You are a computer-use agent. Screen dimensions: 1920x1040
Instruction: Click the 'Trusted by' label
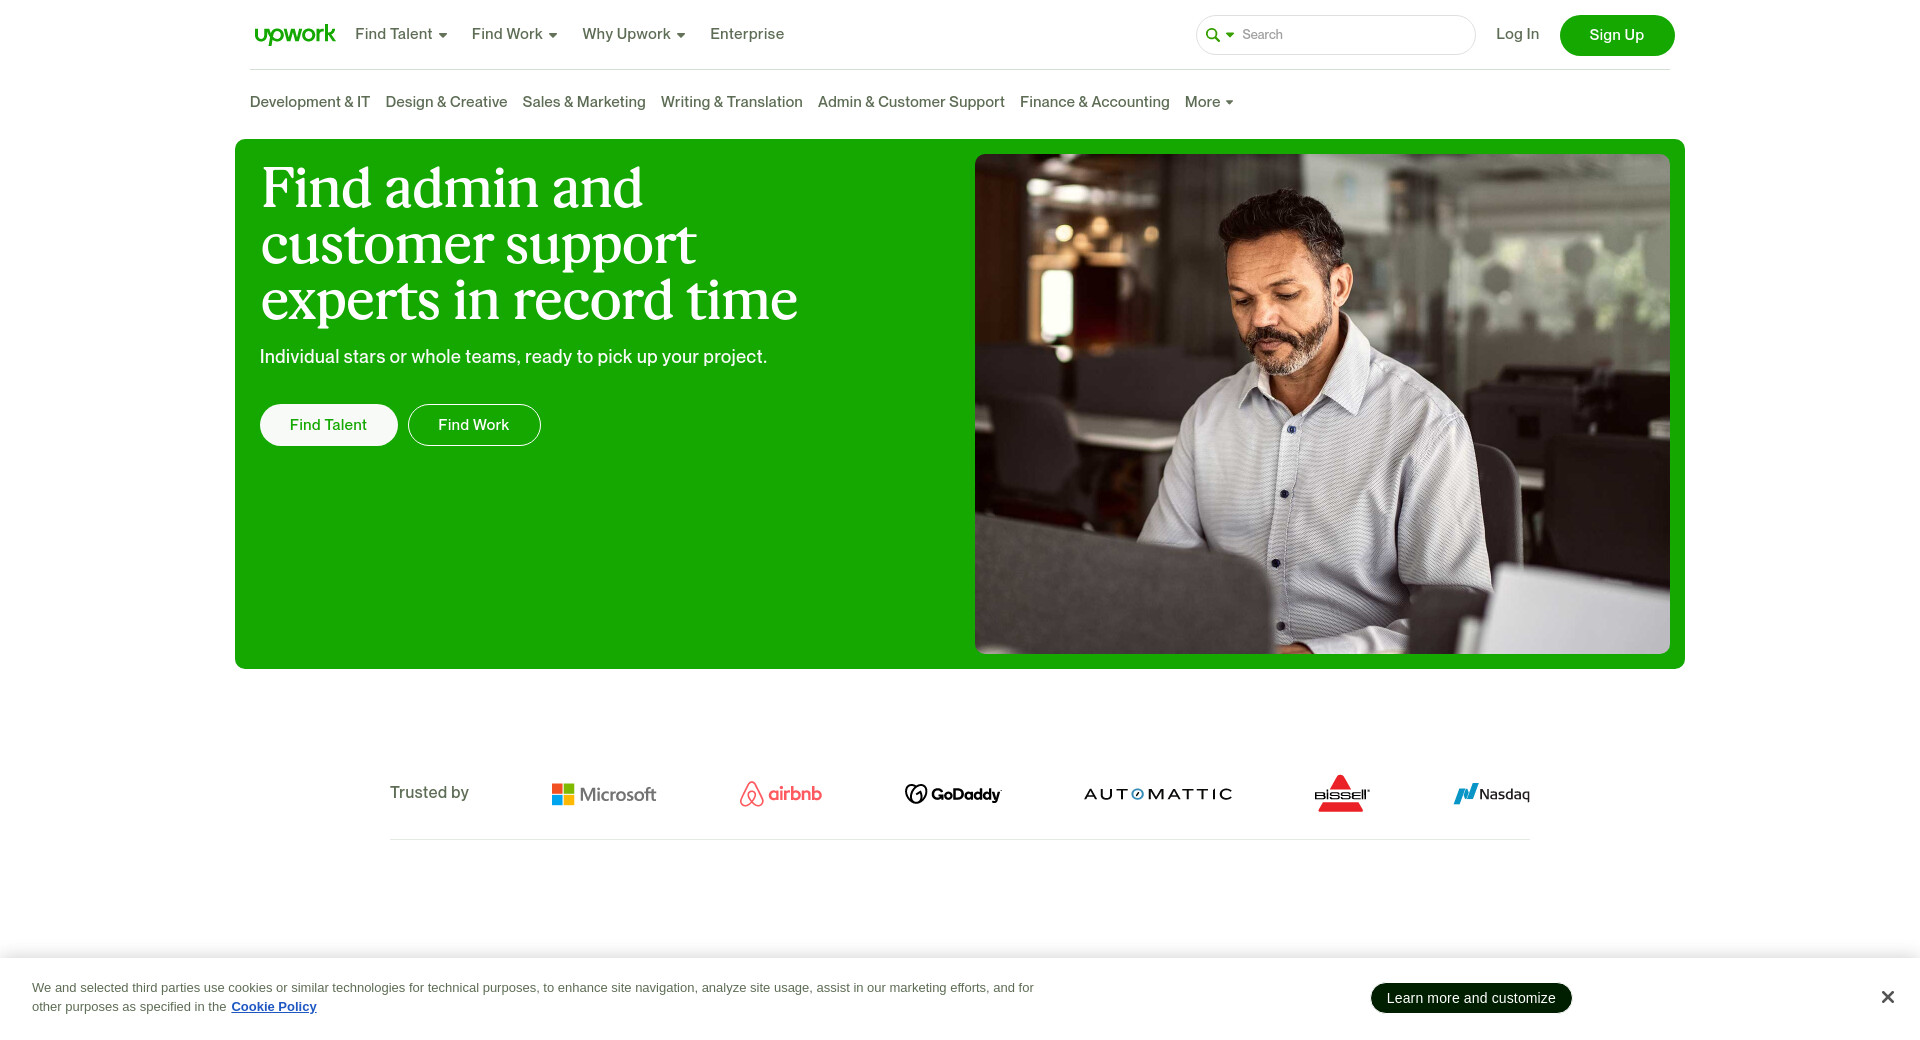coord(429,793)
